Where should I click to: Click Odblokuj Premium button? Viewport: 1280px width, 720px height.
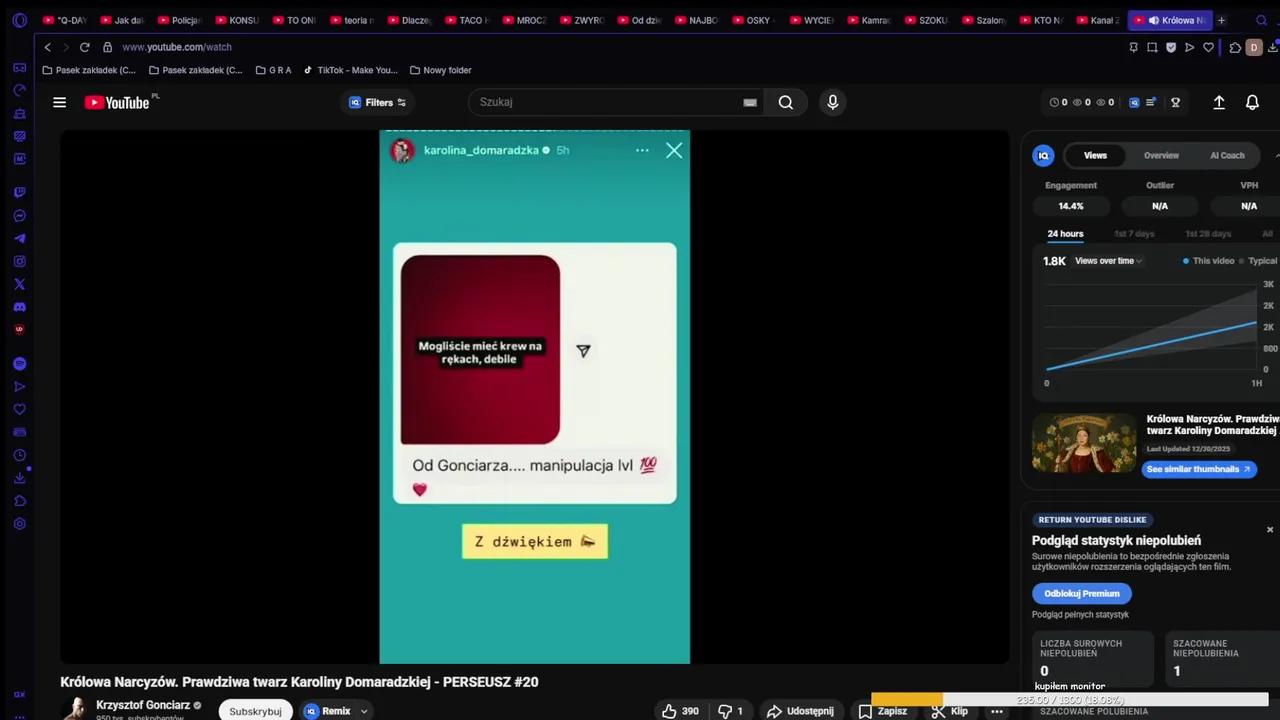1081,593
